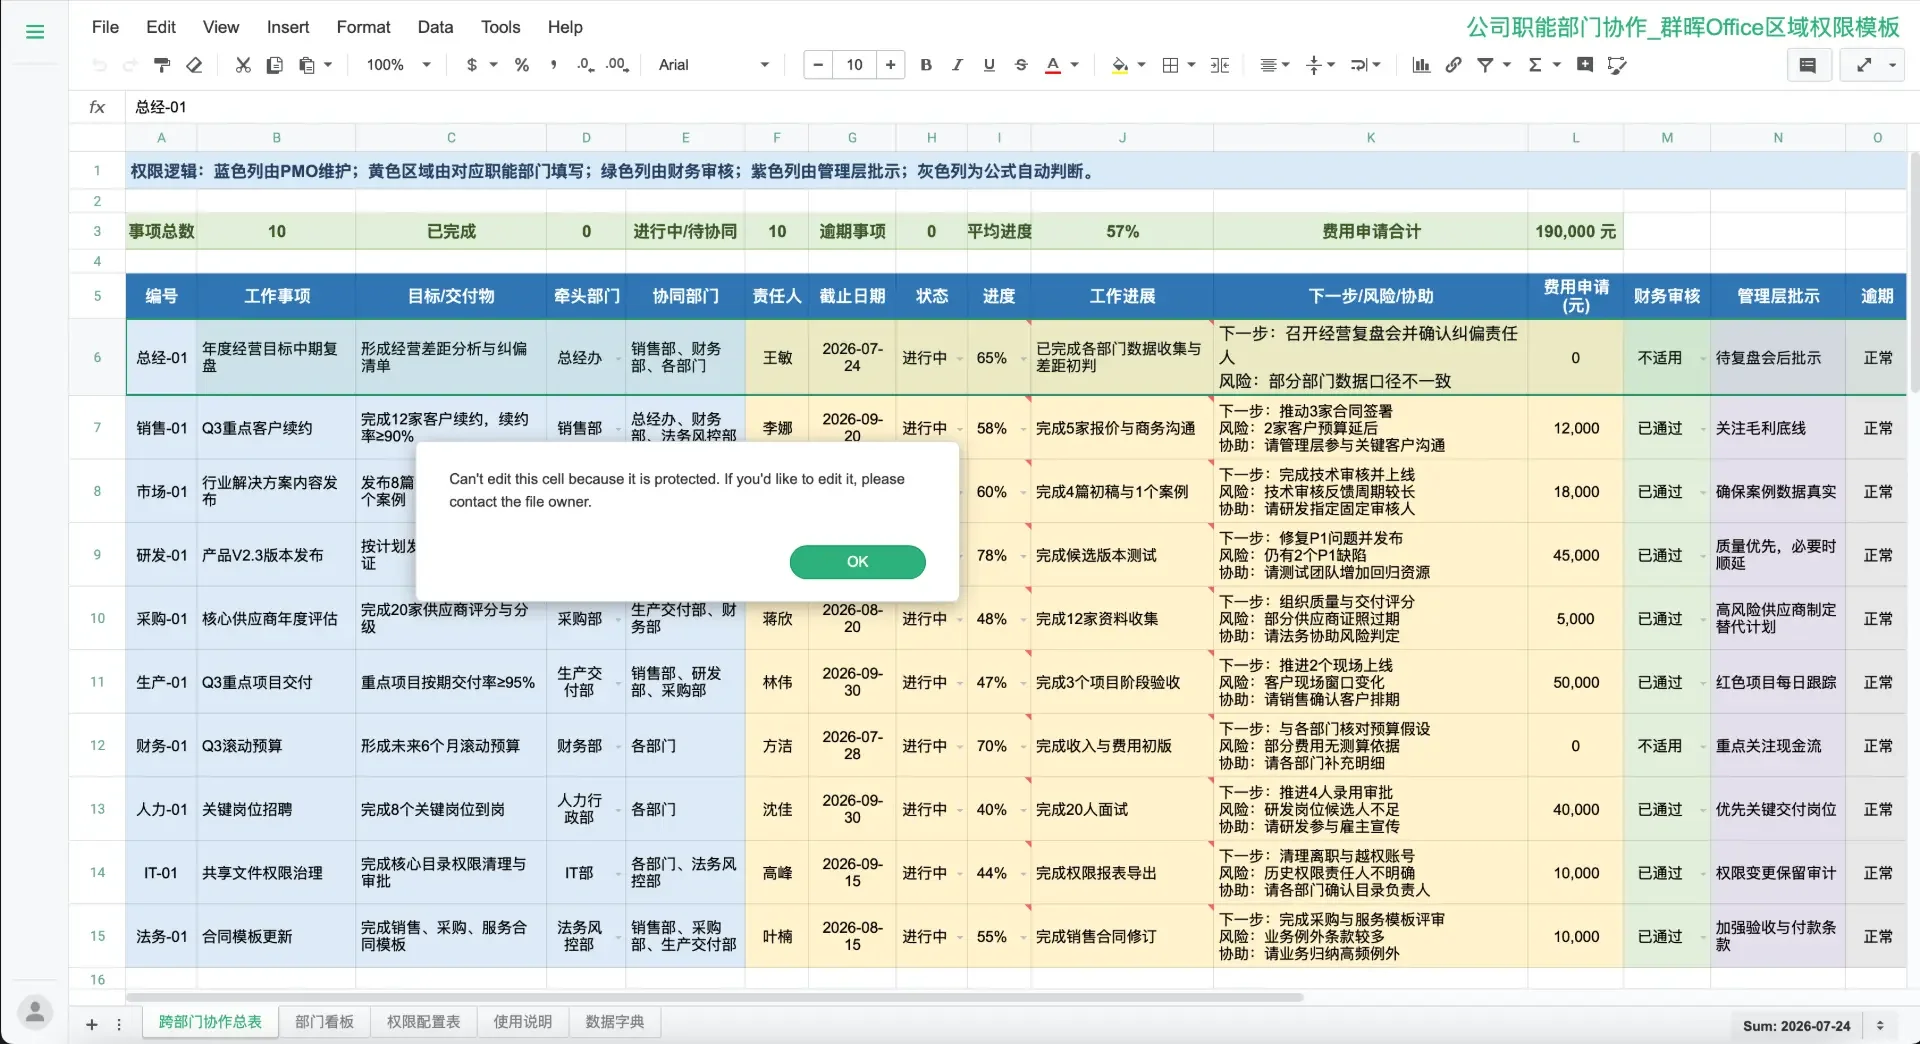Apply comma thousands separator format
The width and height of the screenshot is (1920, 1044).
click(553, 65)
